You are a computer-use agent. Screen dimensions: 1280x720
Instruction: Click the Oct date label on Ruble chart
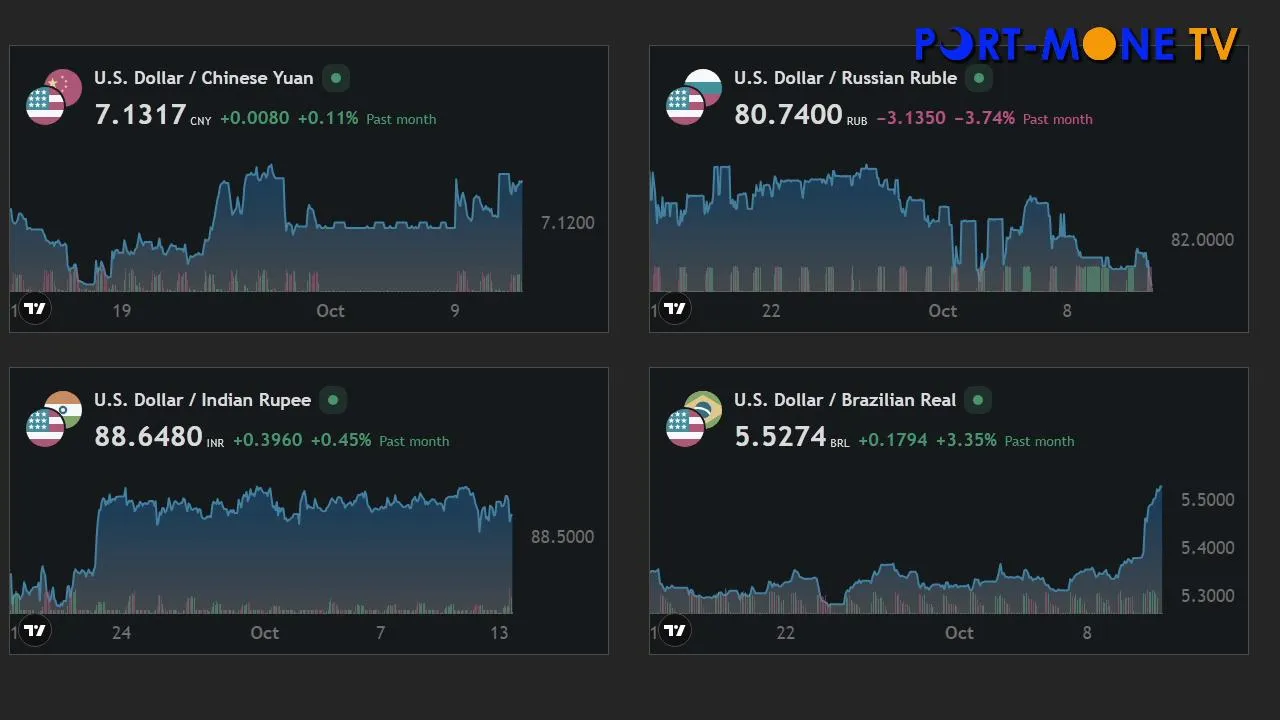[x=942, y=311]
